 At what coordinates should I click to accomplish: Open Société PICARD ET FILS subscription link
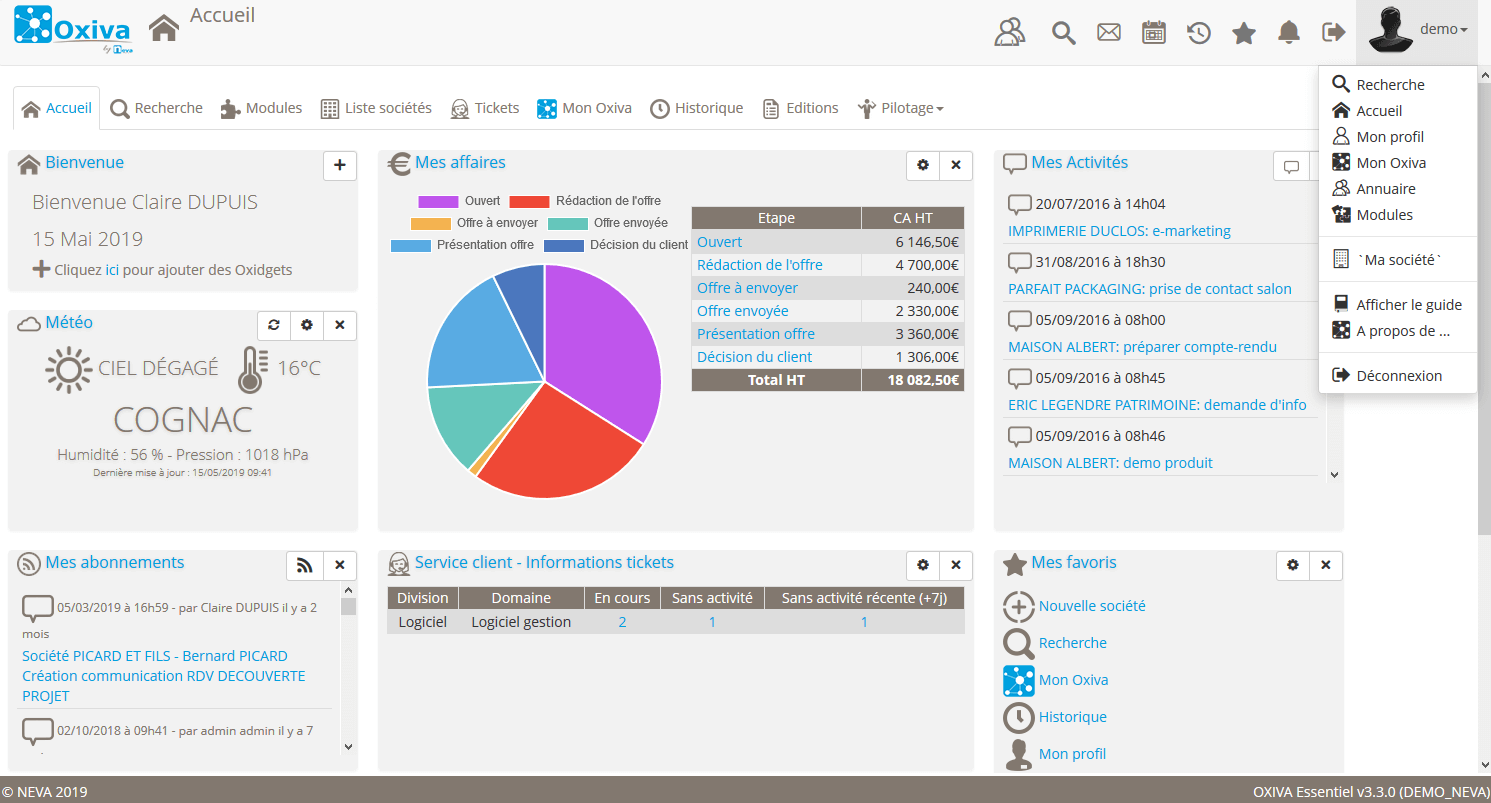pyautogui.click(x=164, y=676)
